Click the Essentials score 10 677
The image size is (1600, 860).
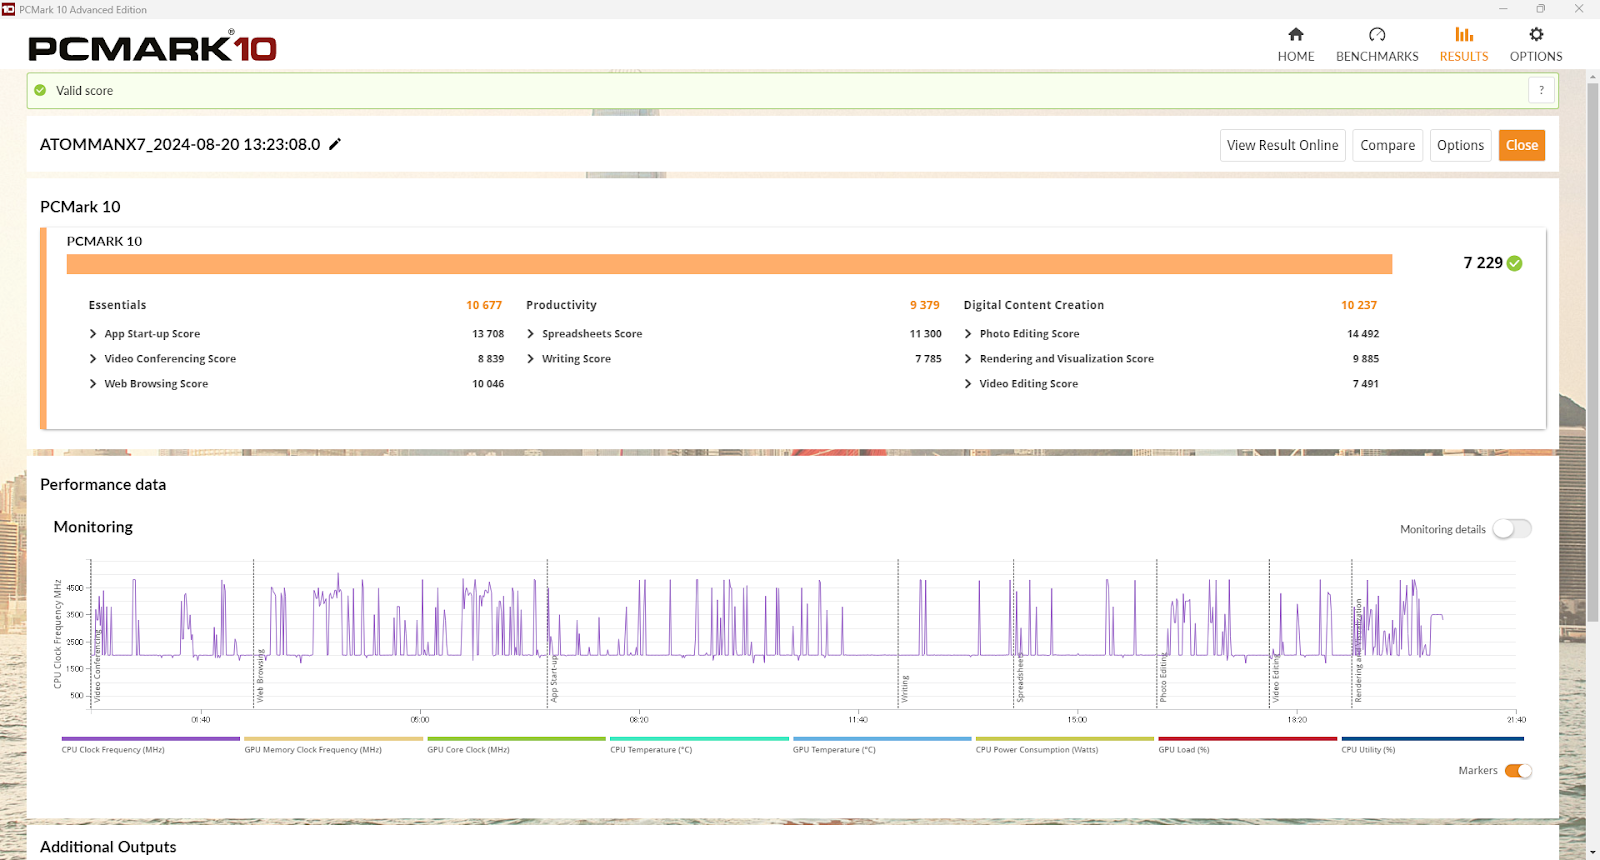[484, 305]
